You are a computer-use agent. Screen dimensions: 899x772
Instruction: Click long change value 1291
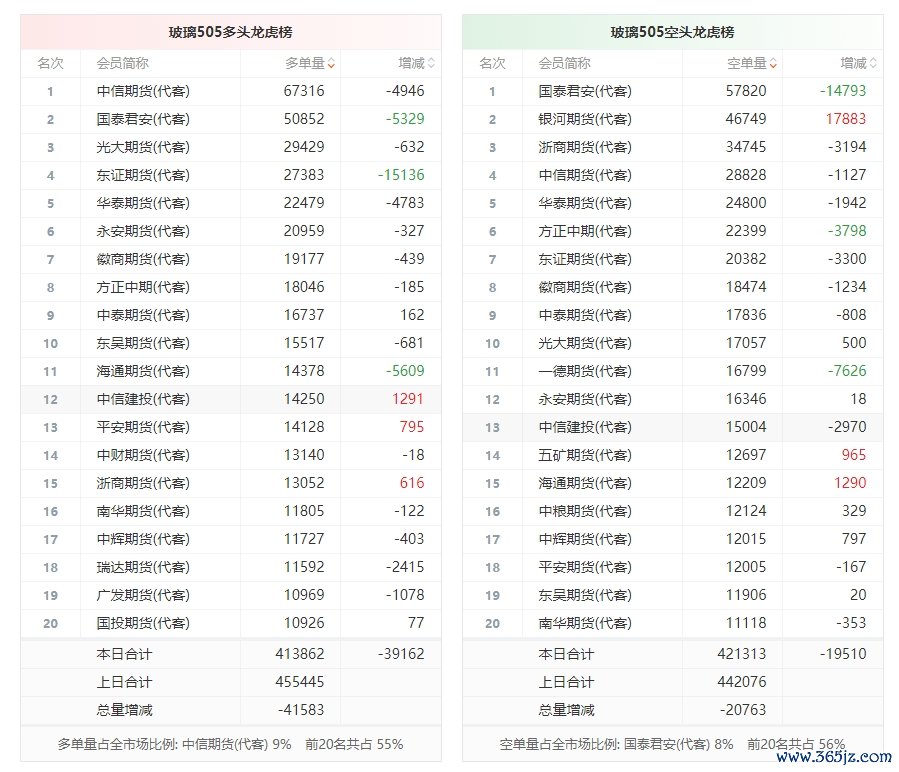pyautogui.click(x=408, y=399)
